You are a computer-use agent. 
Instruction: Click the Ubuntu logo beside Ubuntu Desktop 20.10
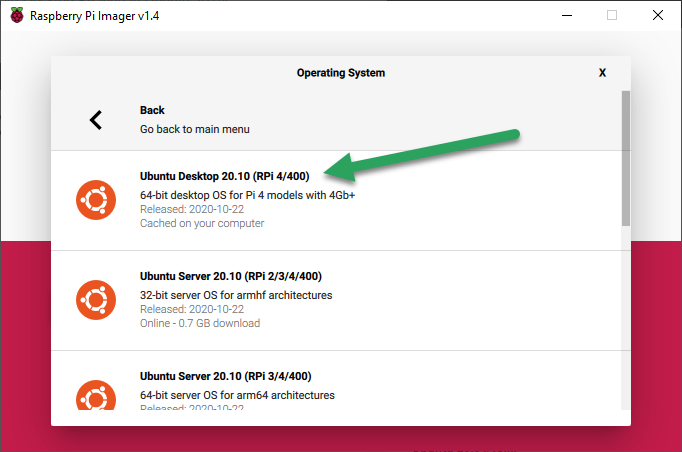(96, 200)
